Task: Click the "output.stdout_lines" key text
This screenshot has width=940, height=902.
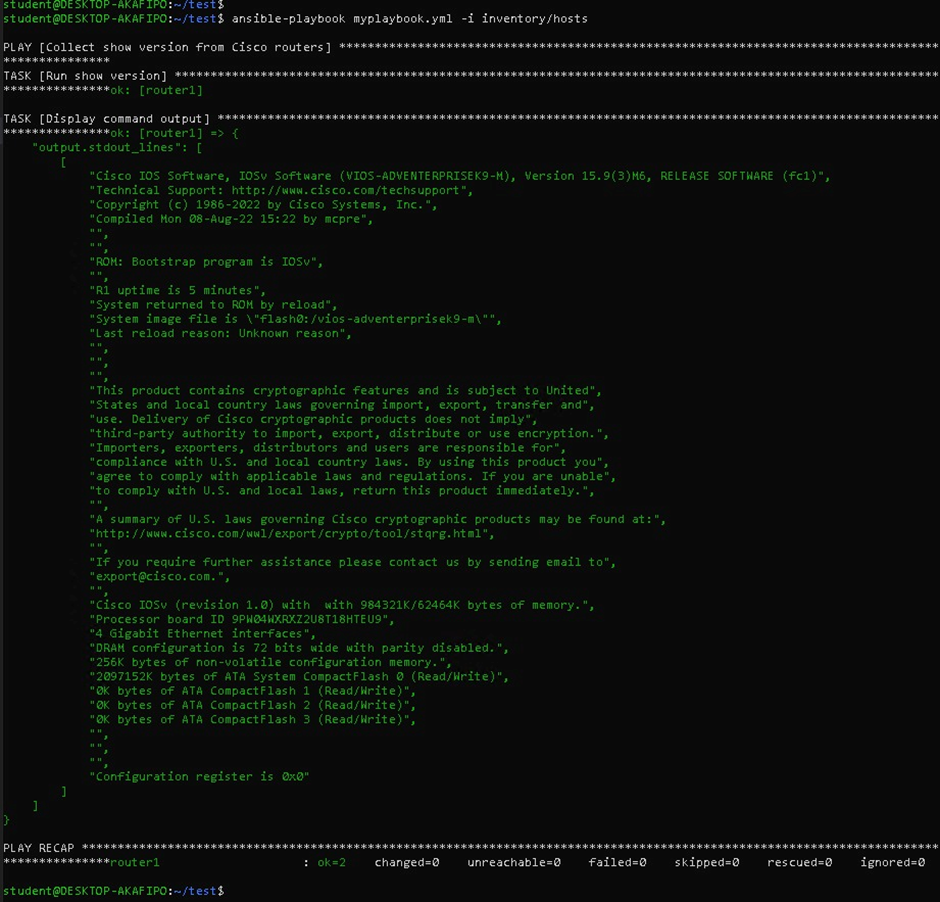Action: [109, 147]
